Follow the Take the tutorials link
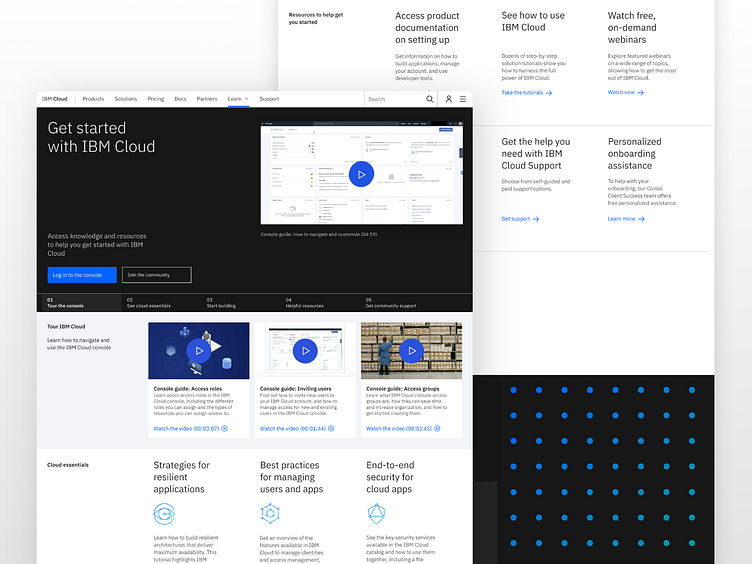Viewport: 752px width, 564px height. click(x=527, y=93)
